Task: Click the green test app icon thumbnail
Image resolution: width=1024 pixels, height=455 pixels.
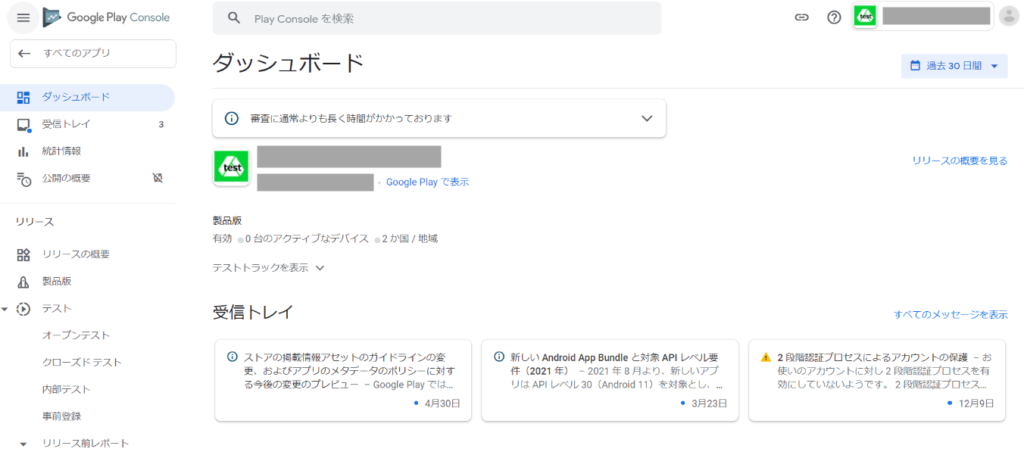Action: 231,168
